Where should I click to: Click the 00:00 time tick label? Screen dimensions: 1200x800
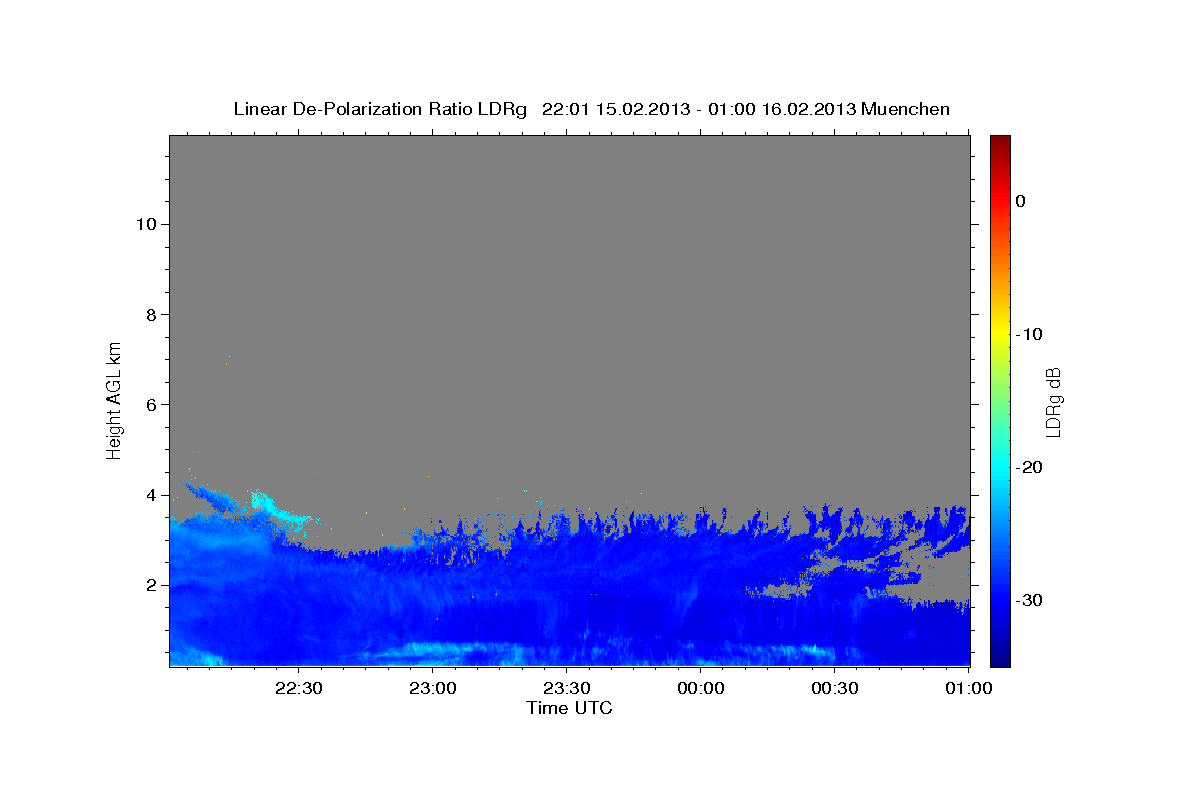click(701, 688)
